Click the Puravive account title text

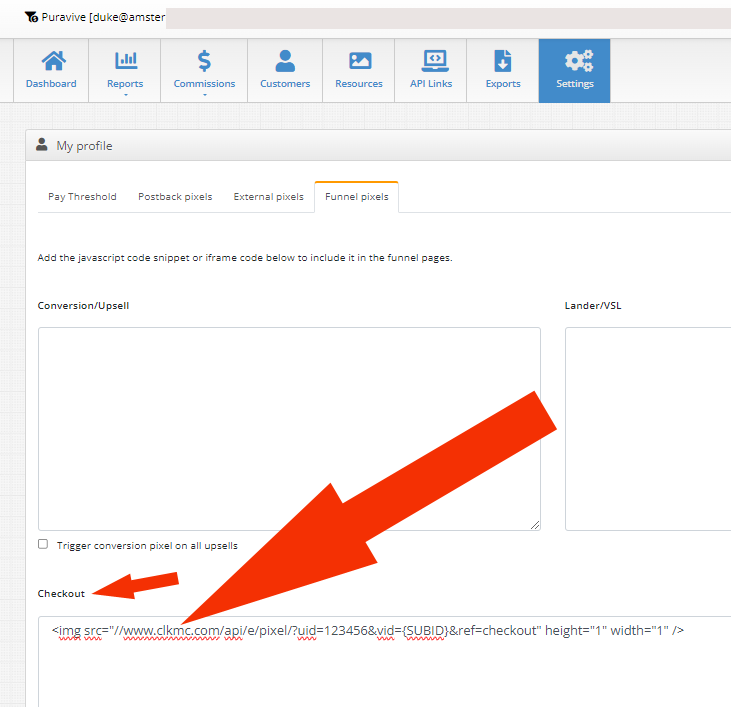coord(103,17)
